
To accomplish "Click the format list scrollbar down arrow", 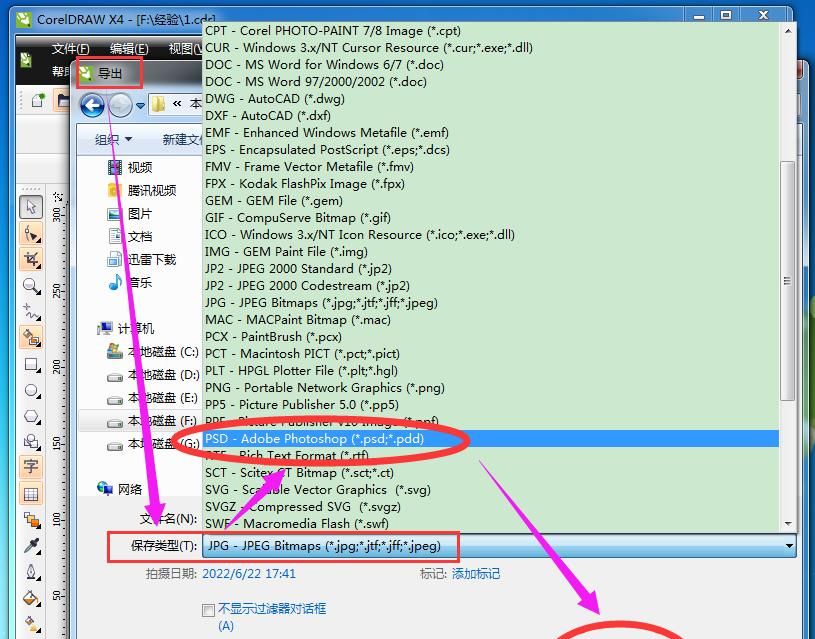I will pos(788,524).
